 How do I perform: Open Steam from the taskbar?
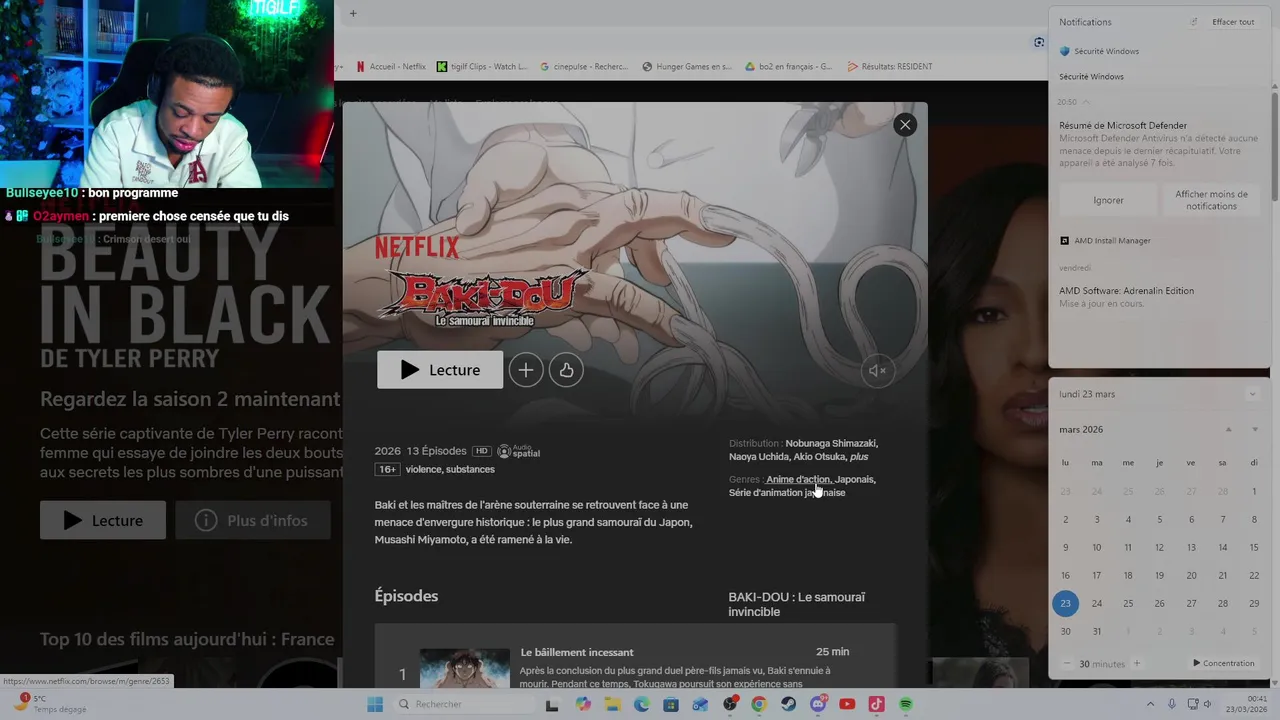click(x=788, y=704)
